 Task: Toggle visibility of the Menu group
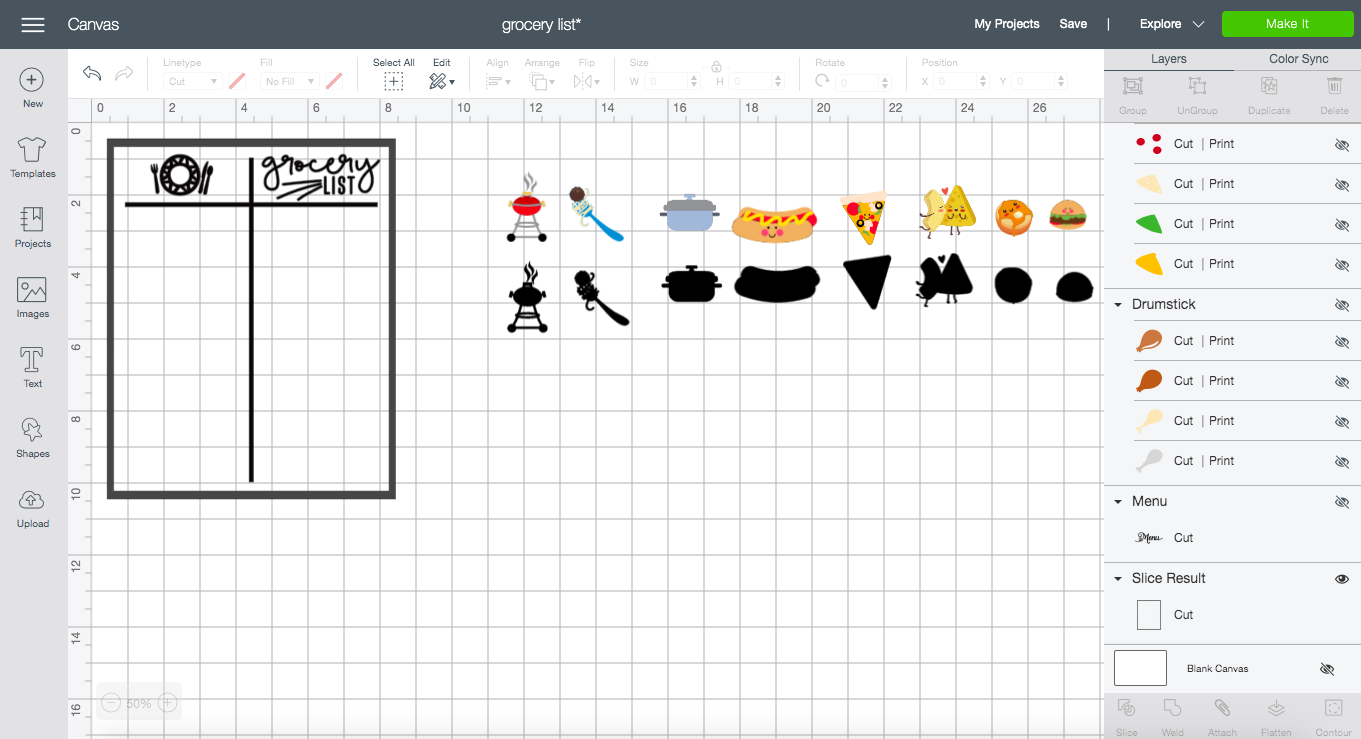[1342, 501]
